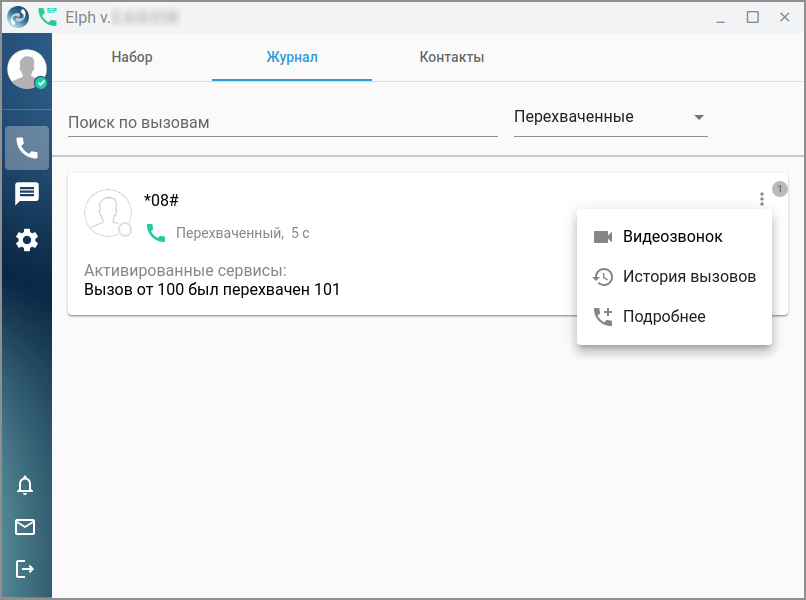Focus the Поиск по вызовам search field
Screen dimensions: 806x600
282,122
